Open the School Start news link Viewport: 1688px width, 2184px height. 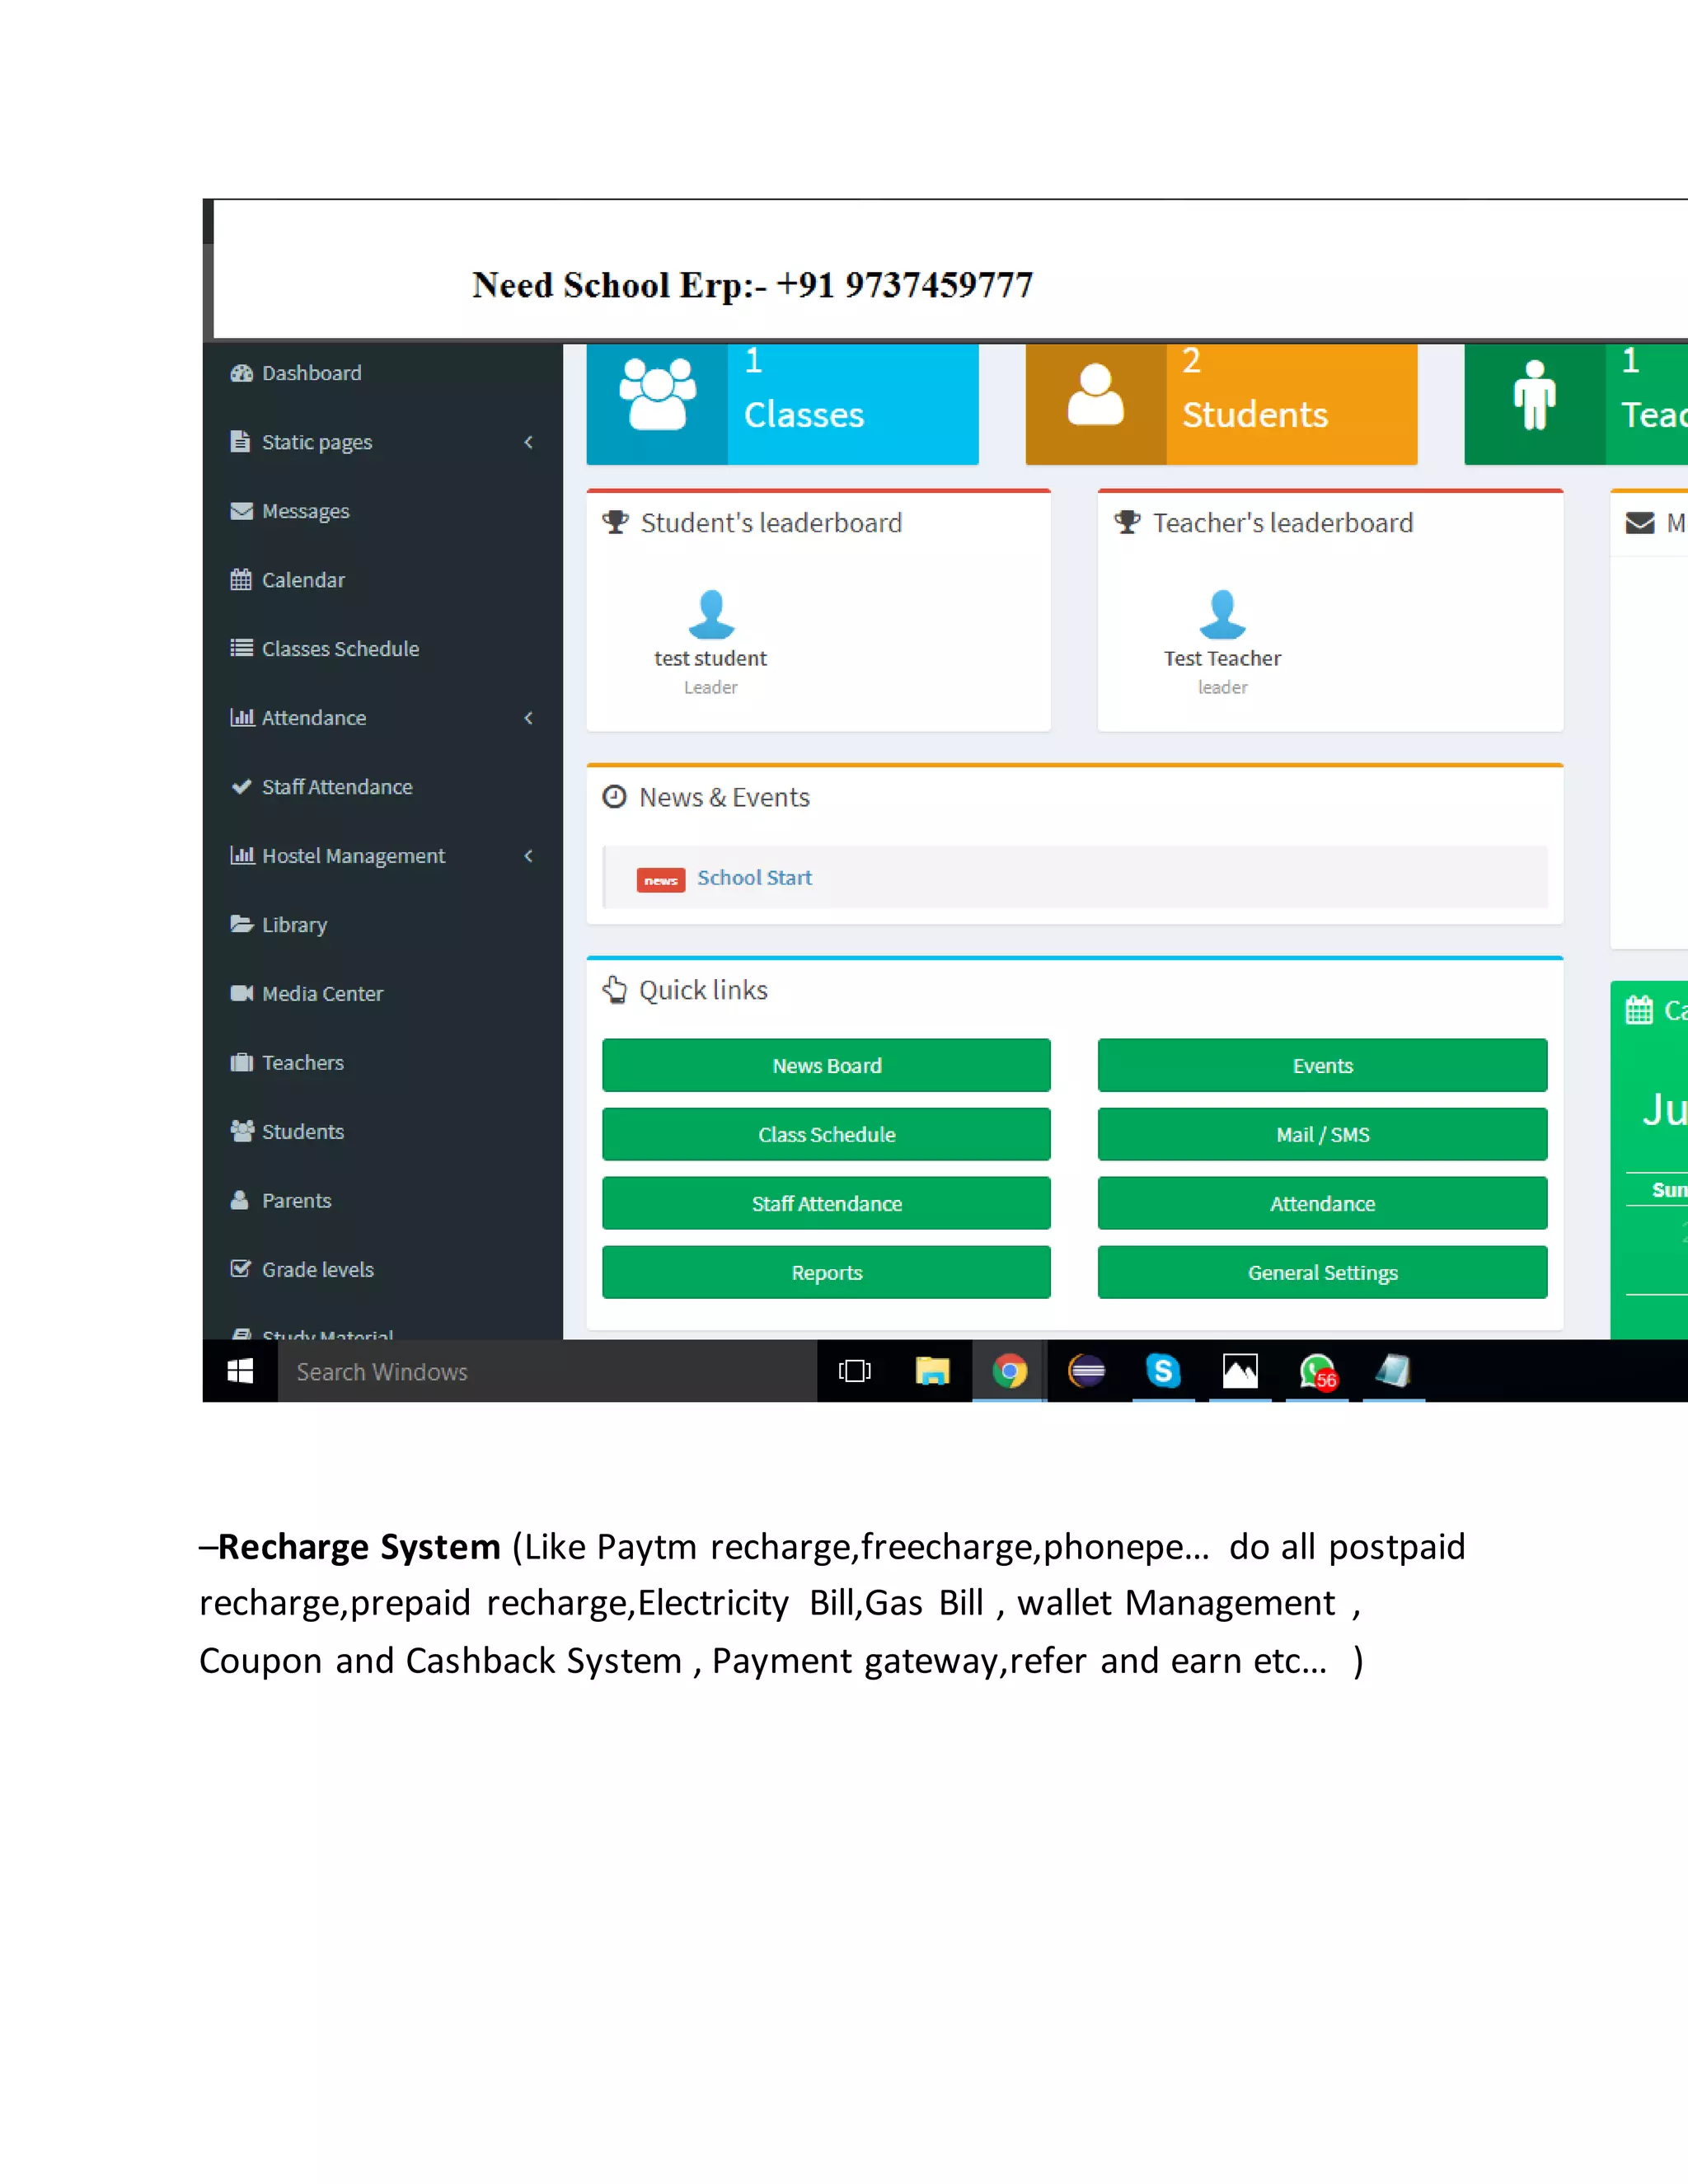click(754, 878)
